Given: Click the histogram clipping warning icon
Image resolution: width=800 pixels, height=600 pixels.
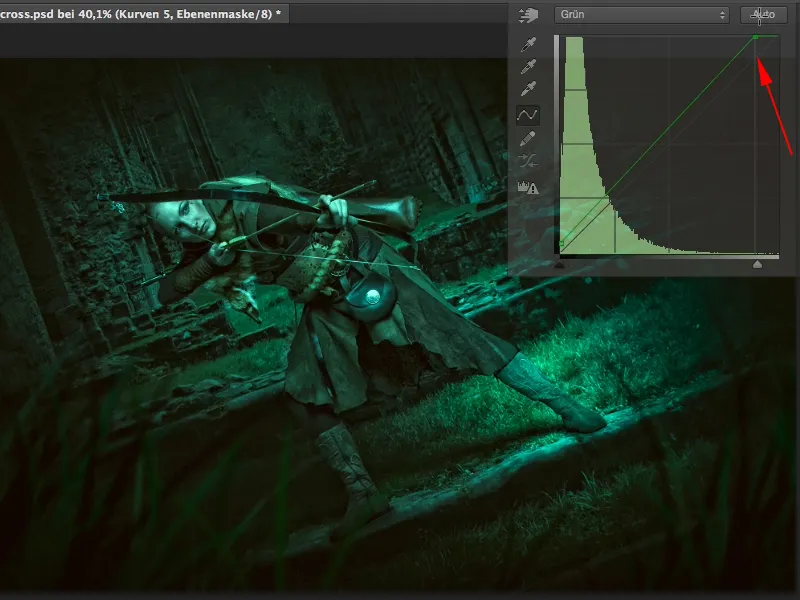Looking at the screenshot, I should 528,187.
